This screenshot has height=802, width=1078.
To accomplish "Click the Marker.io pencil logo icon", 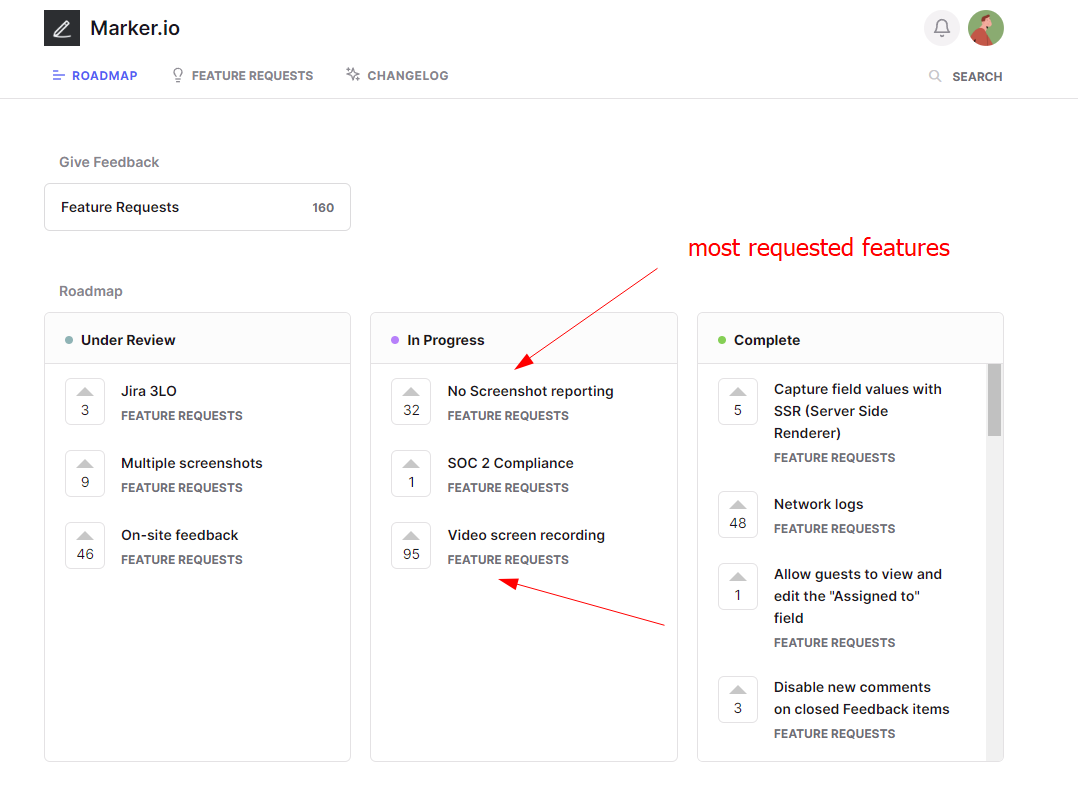I will pyautogui.click(x=62, y=28).
